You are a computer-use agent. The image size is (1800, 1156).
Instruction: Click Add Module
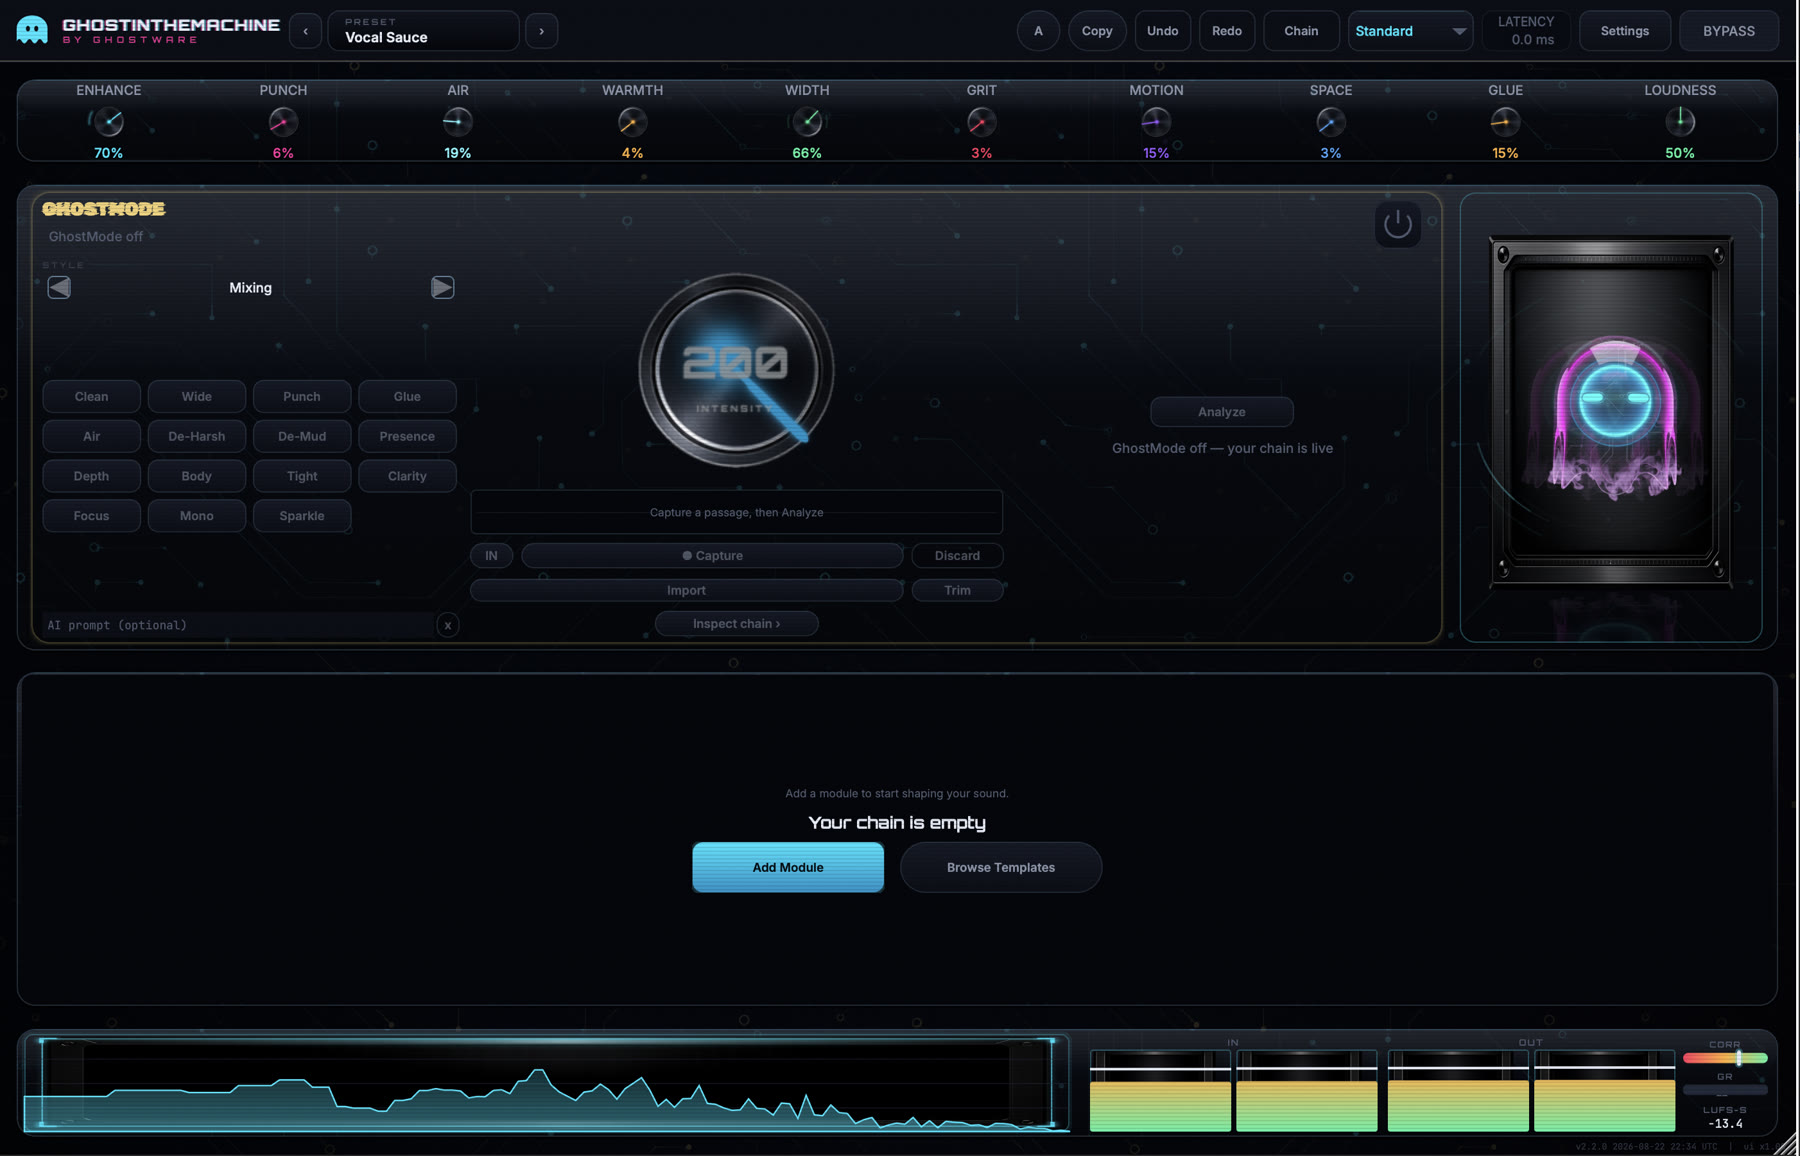pyautogui.click(x=788, y=868)
